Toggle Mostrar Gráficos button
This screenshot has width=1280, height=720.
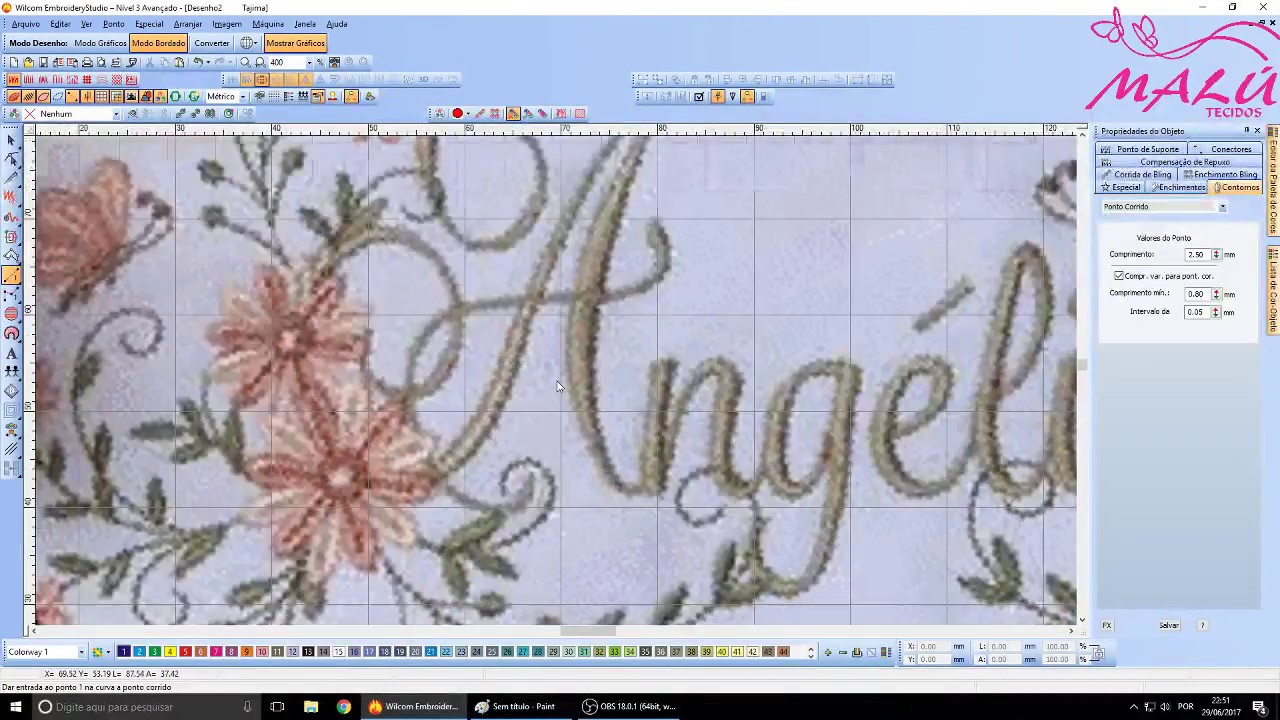295,43
